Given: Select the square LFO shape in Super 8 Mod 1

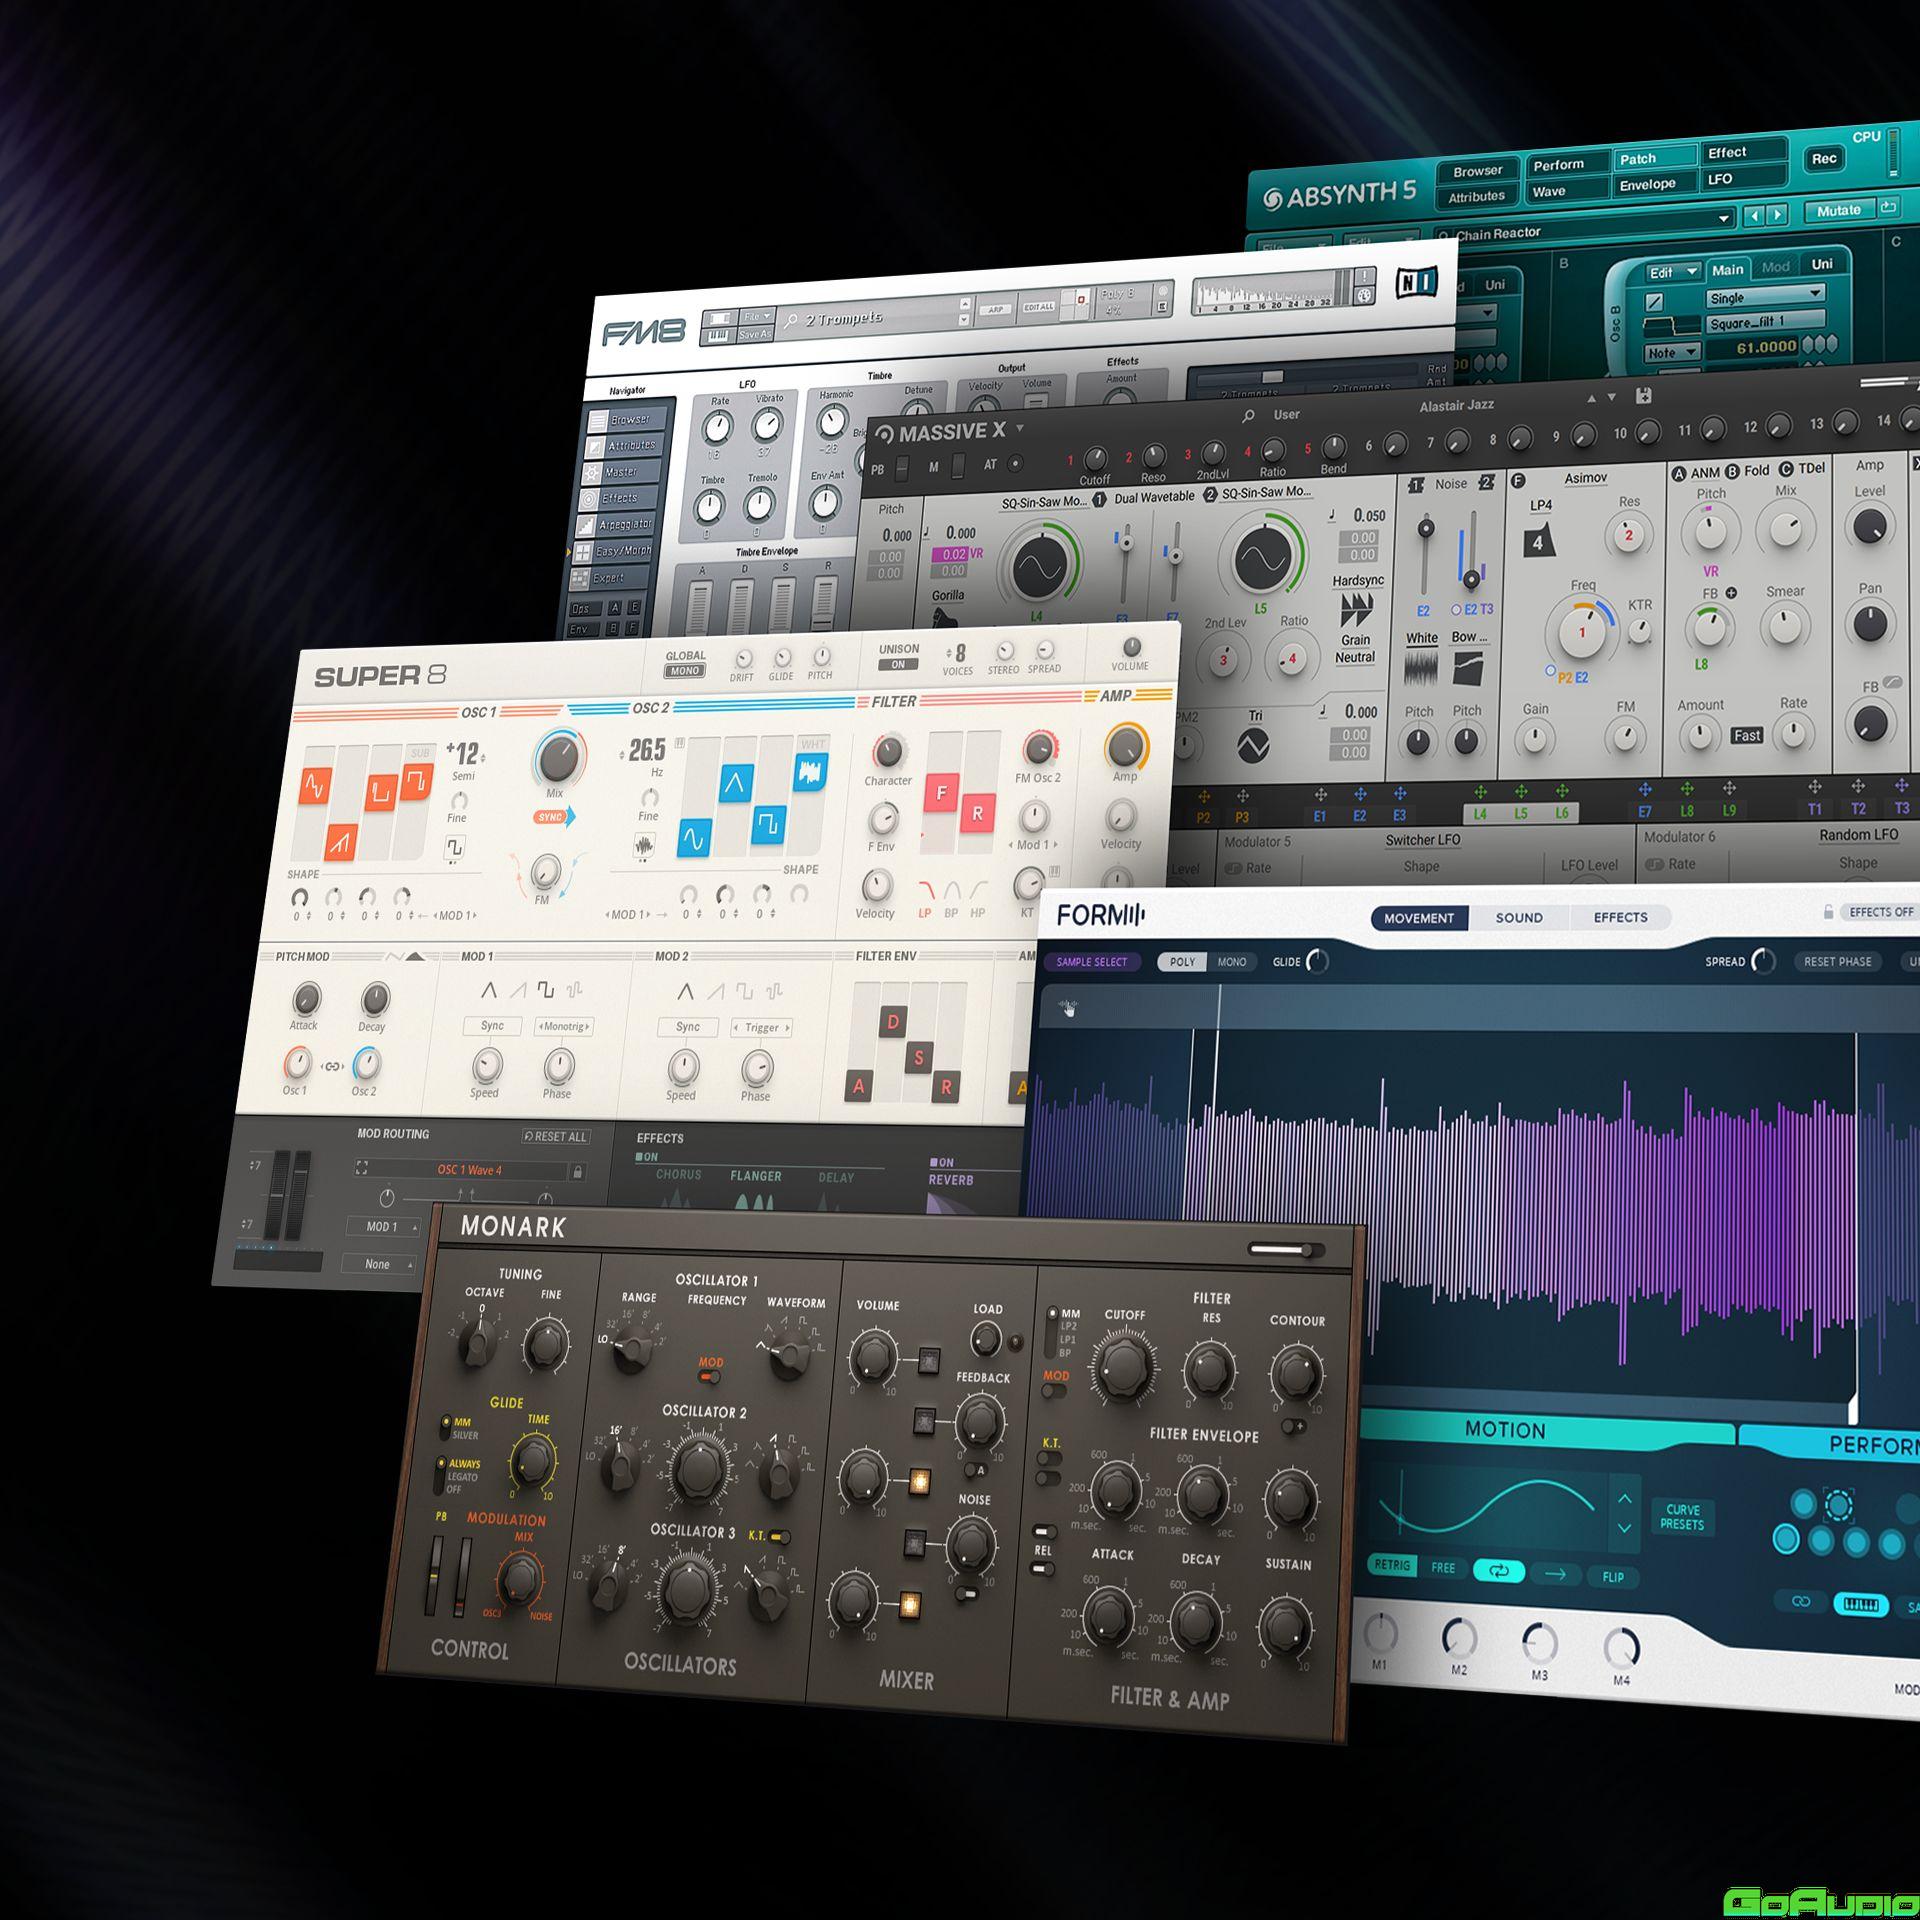Looking at the screenshot, I should coord(545,990).
